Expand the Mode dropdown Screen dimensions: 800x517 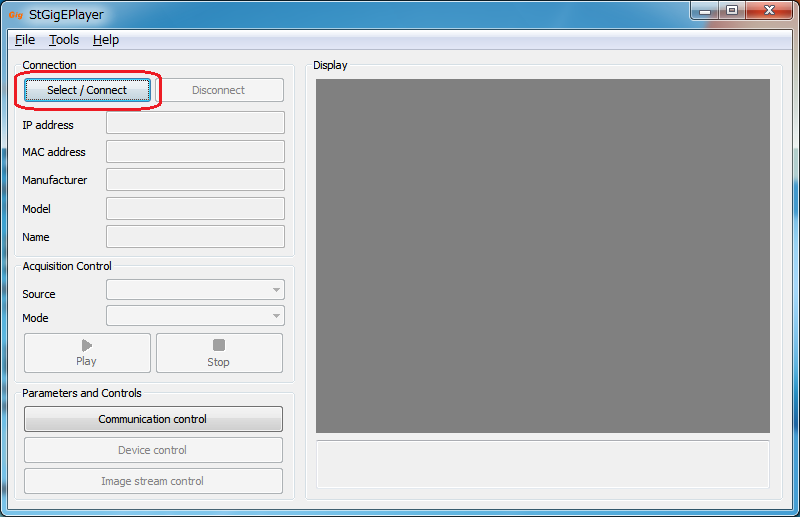click(x=195, y=316)
